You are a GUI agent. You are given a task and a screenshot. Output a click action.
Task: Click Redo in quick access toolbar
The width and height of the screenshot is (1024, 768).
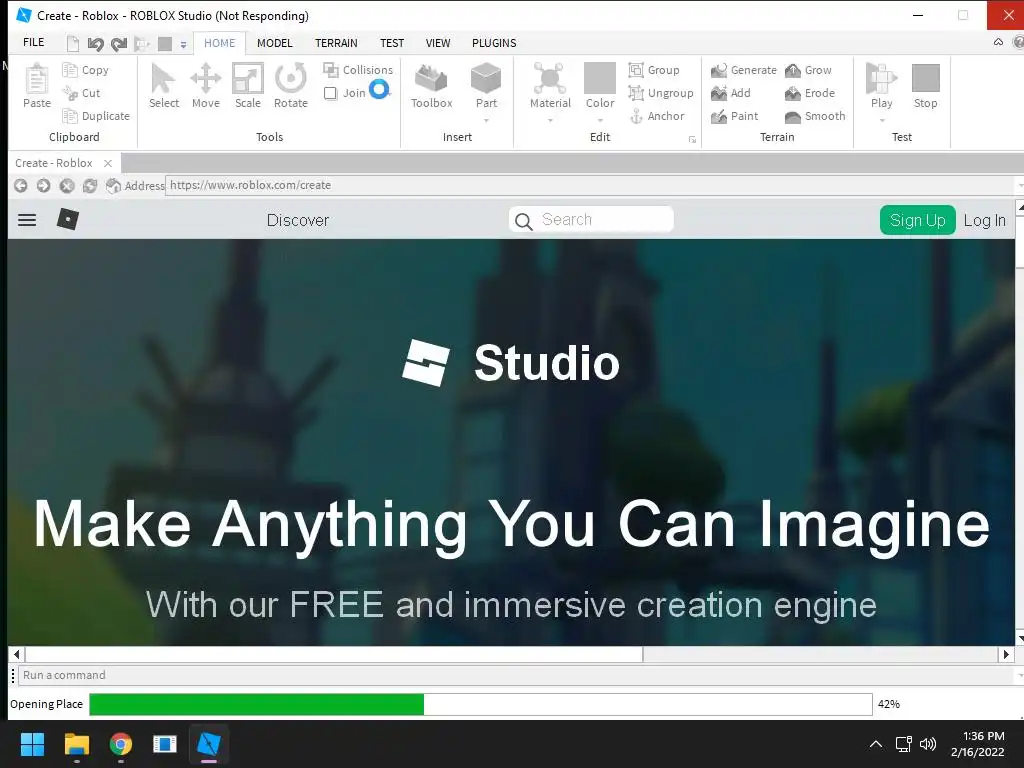pyautogui.click(x=119, y=44)
